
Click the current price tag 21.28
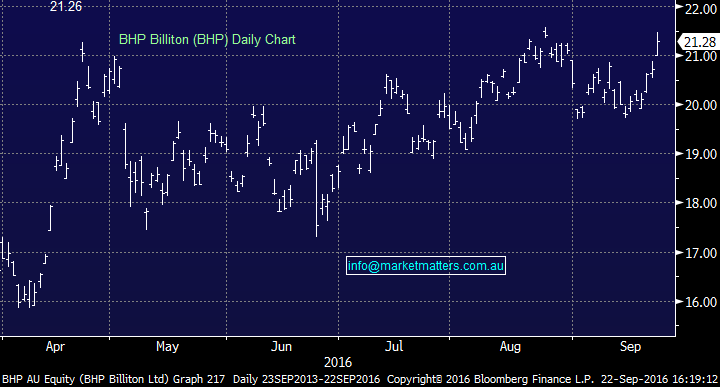(699, 42)
